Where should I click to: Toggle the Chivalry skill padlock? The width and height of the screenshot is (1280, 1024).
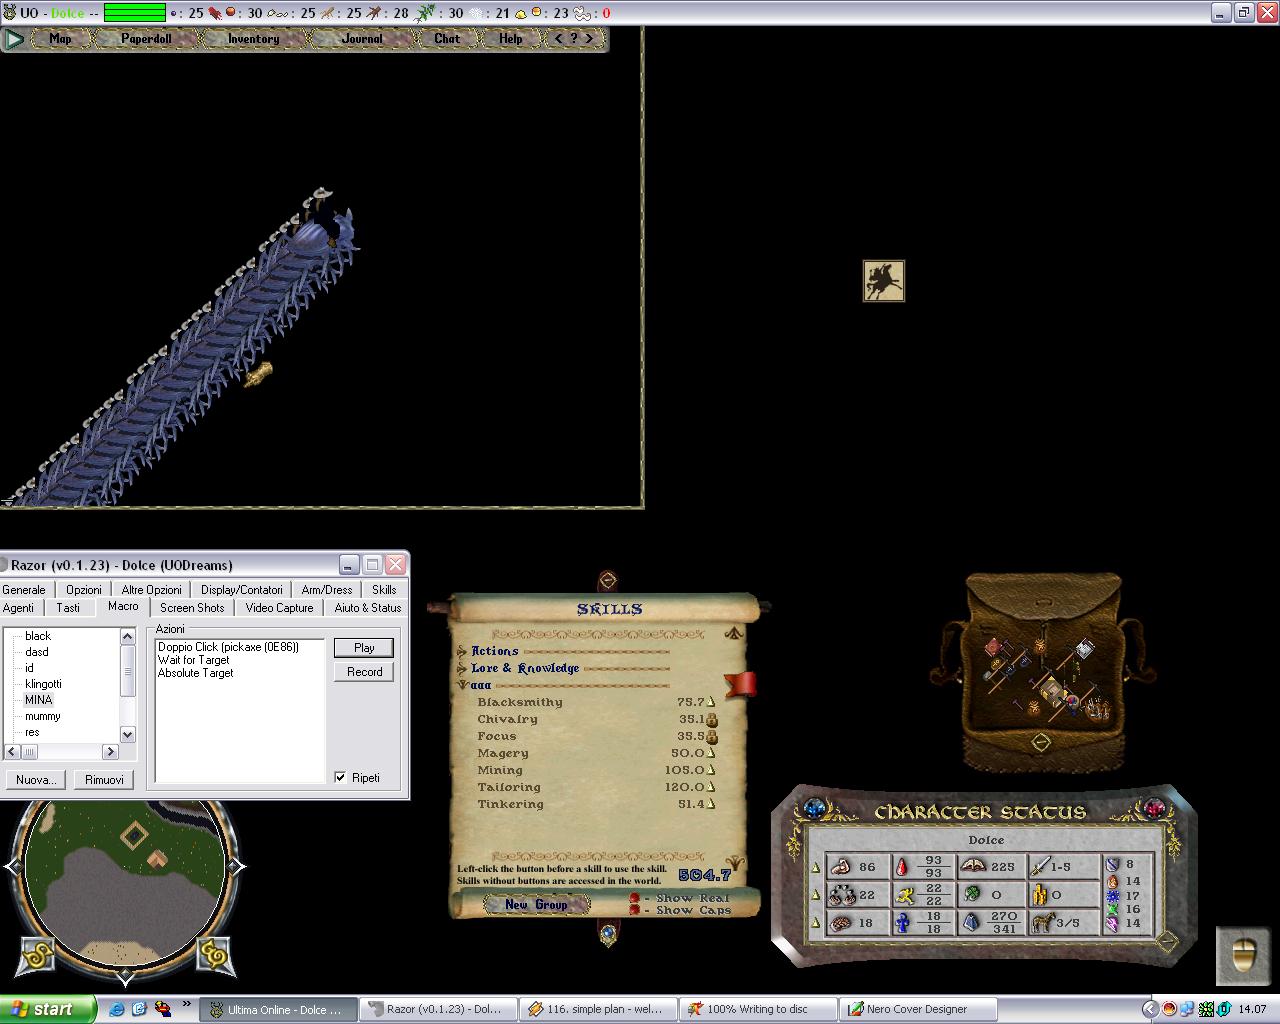point(712,719)
